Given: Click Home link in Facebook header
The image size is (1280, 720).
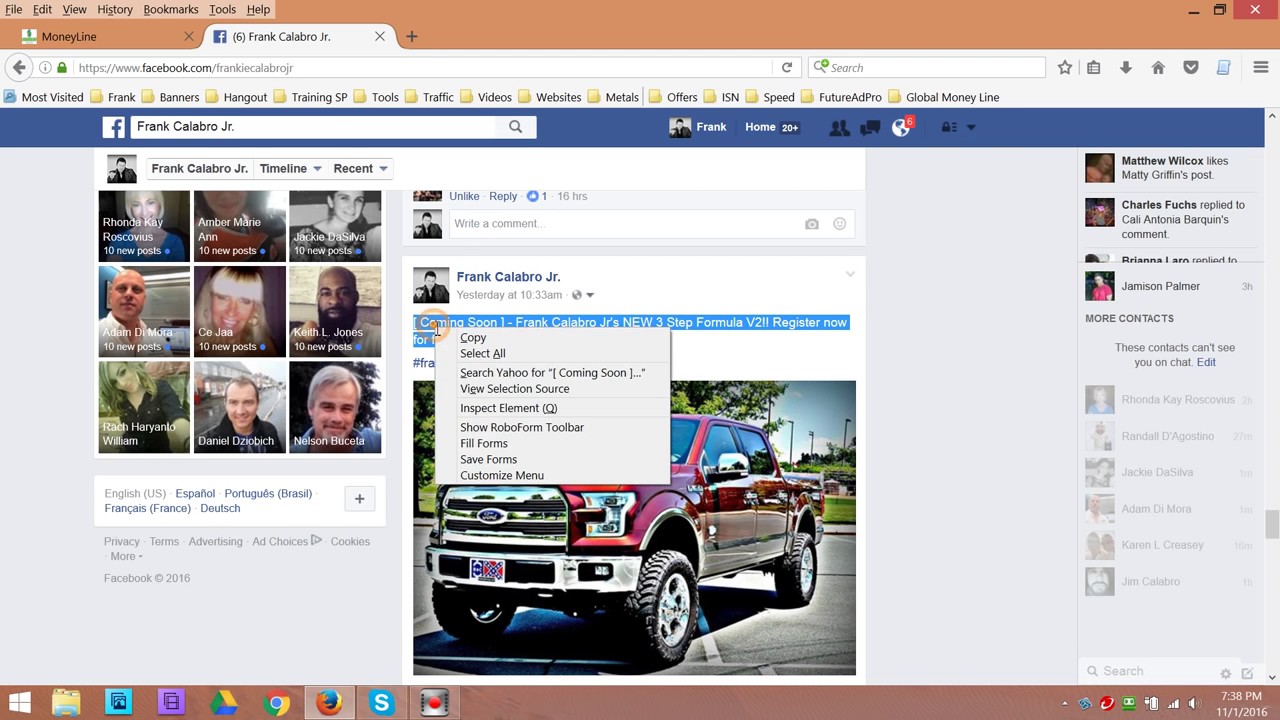Looking at the screenshot, I should coord(760,127).
